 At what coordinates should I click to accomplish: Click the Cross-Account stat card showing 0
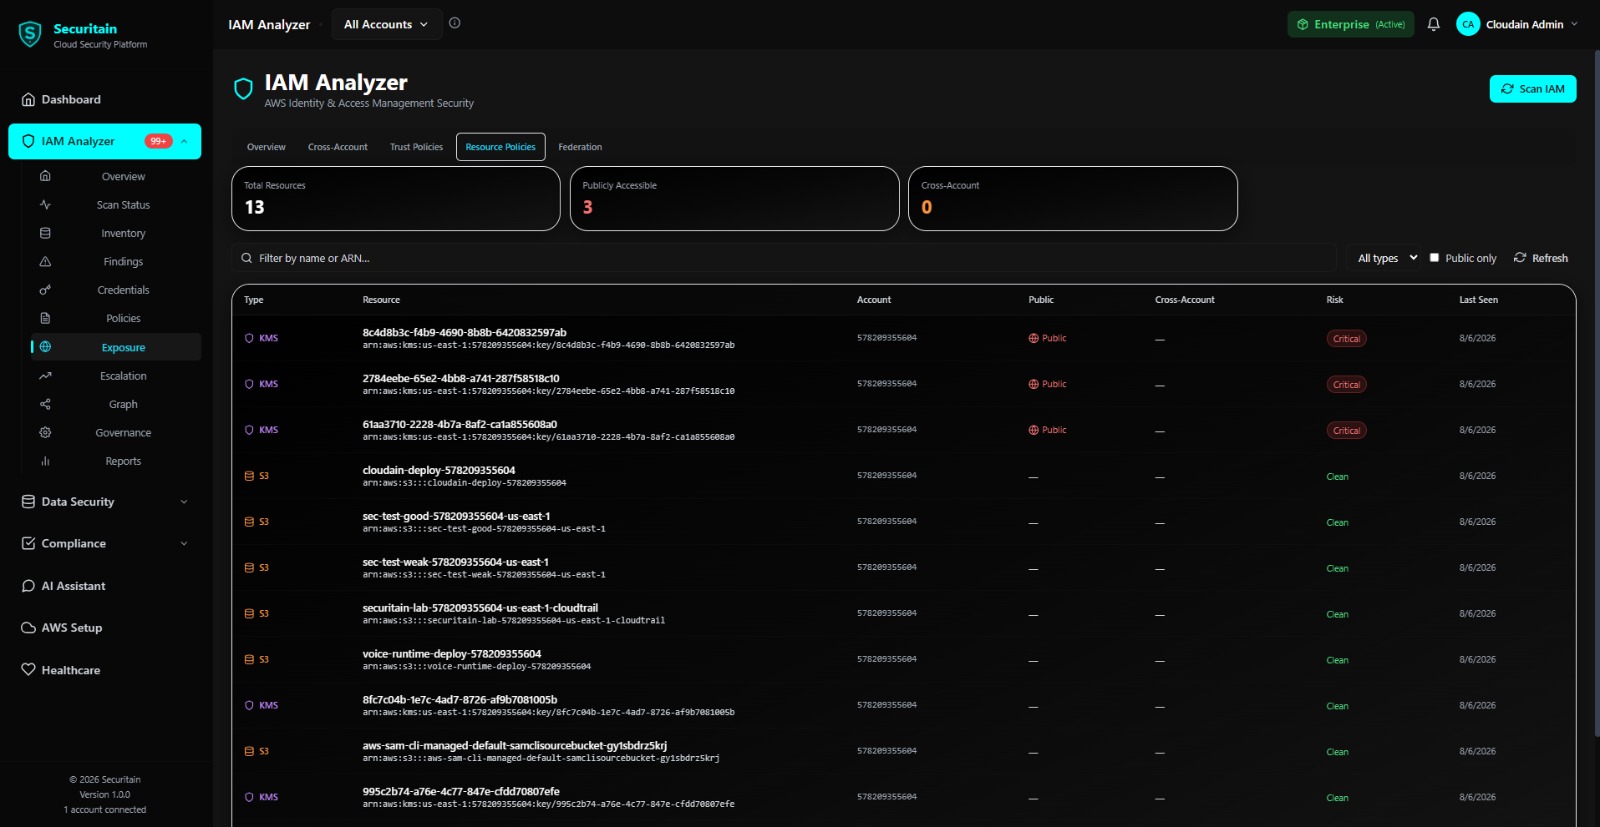tap(1072, 198)
